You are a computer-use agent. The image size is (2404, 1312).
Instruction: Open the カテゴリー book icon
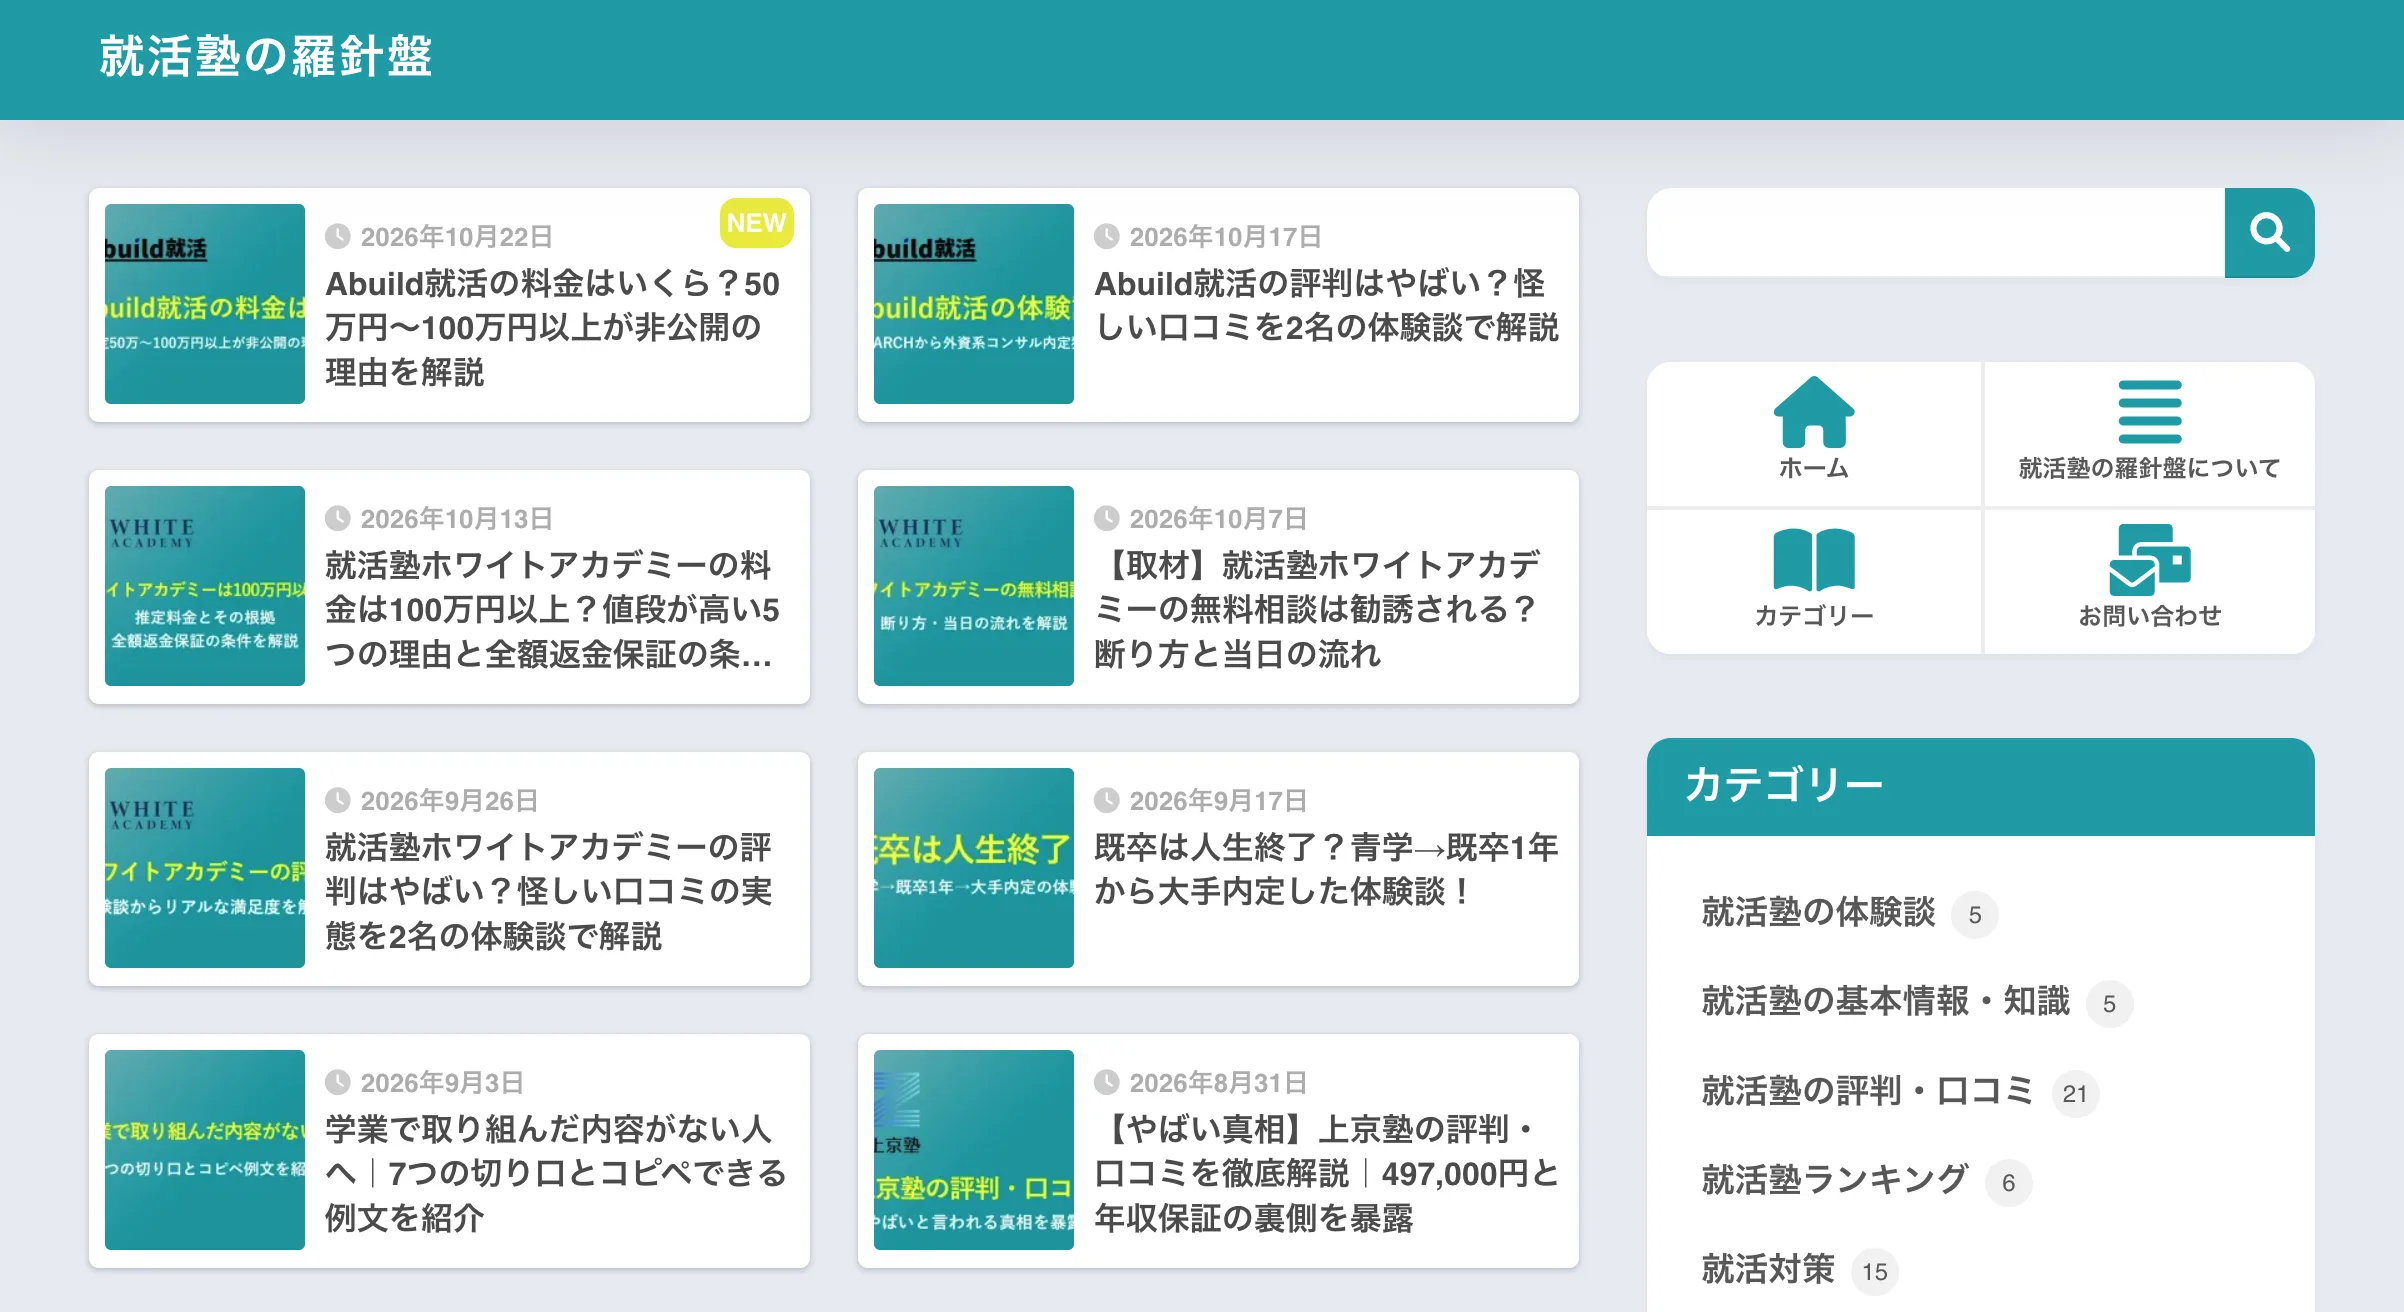[1813, 560]
